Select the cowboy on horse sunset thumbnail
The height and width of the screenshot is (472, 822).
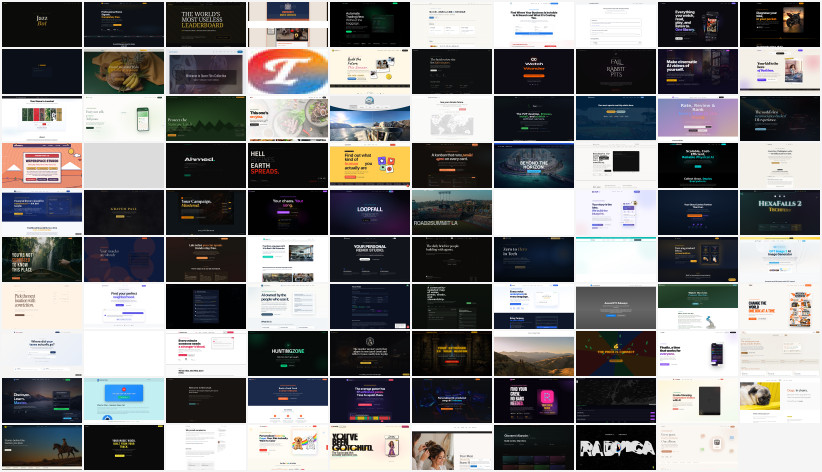[42, 448]
